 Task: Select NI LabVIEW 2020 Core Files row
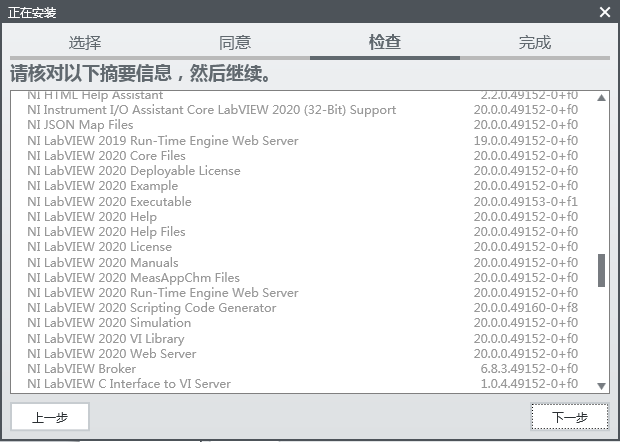coord(107,156)
